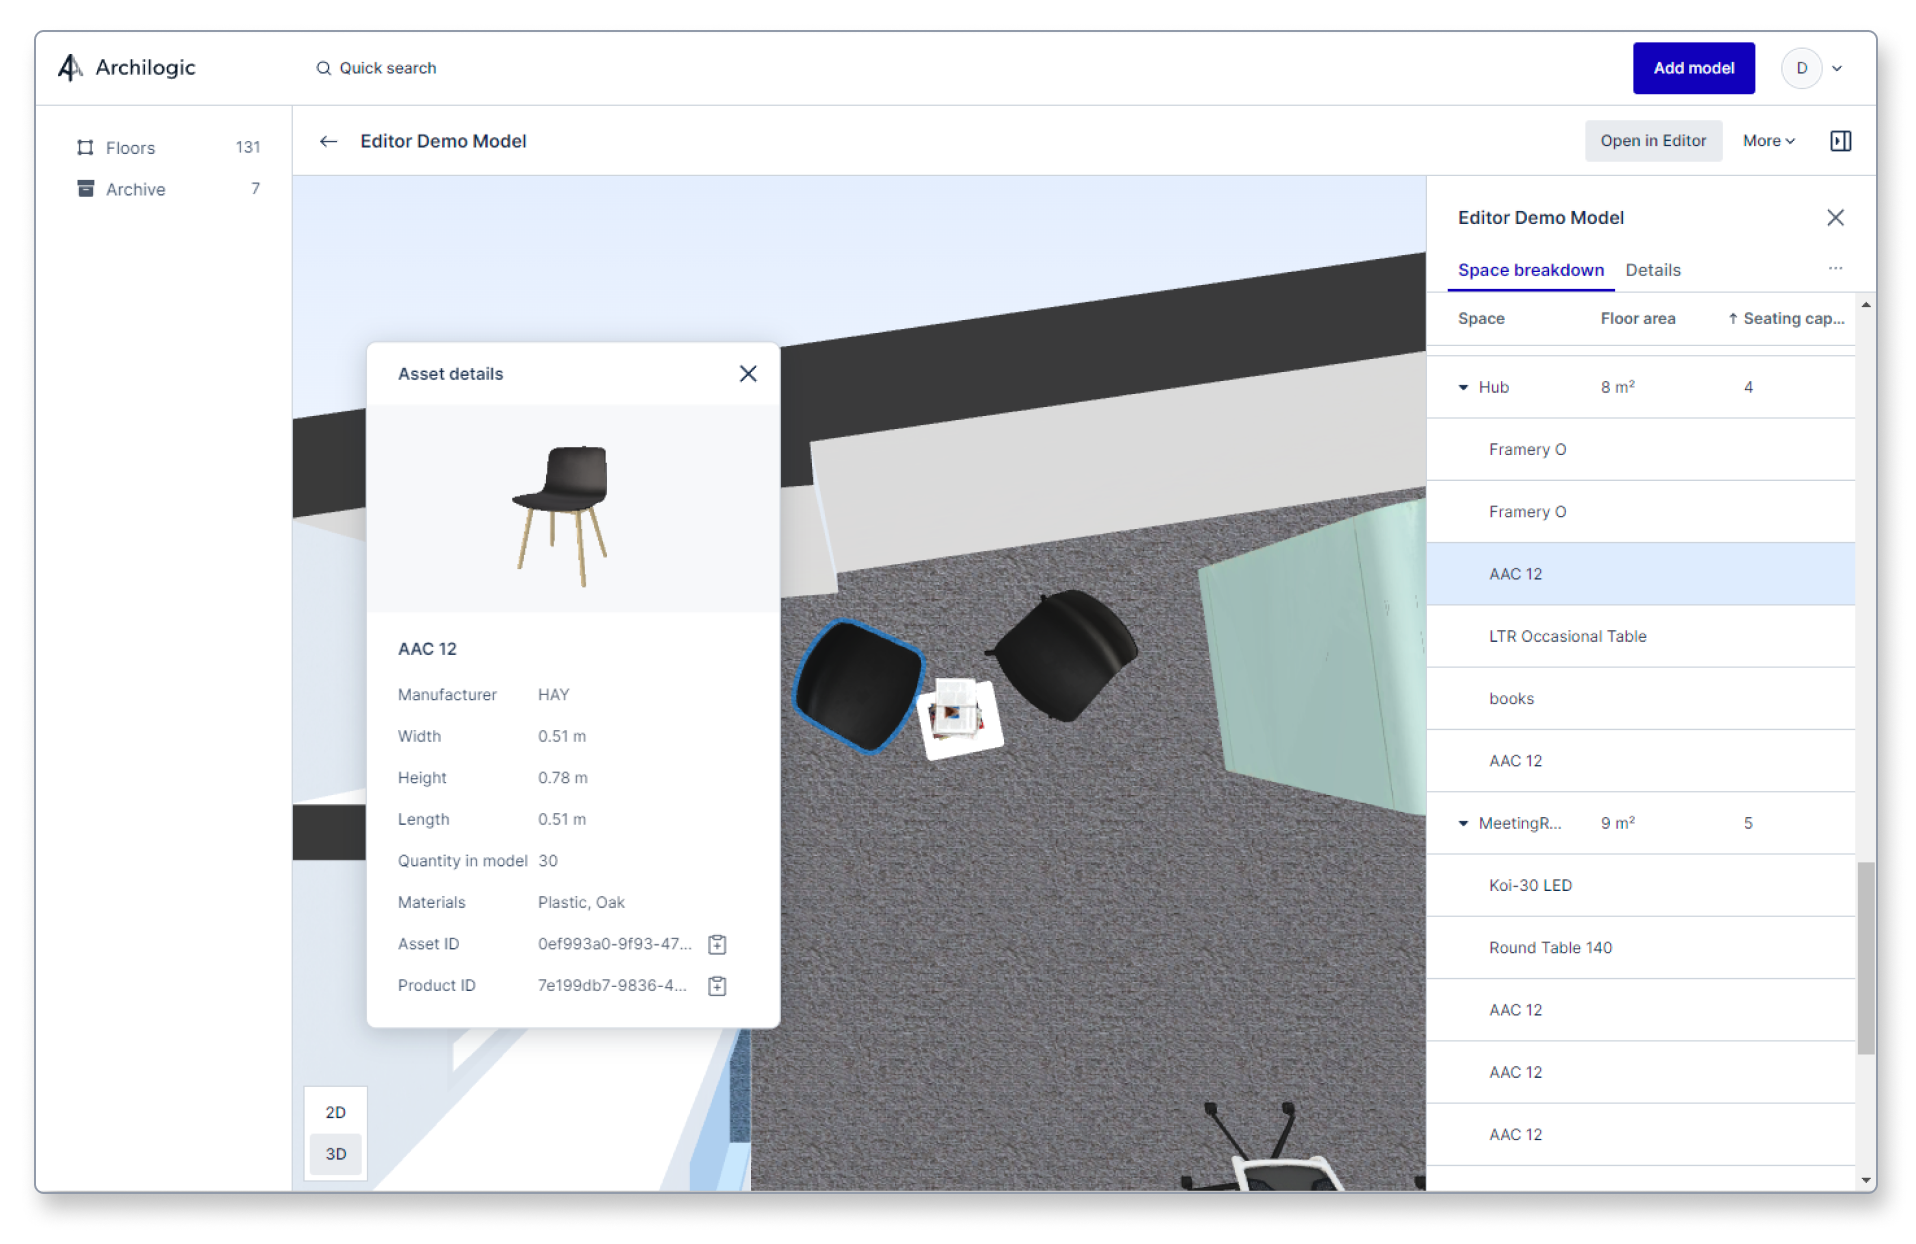Click Open in Editor button
This screenshot has height=1244, width=1916.
pyautogui.click(x=1653, y=141)
